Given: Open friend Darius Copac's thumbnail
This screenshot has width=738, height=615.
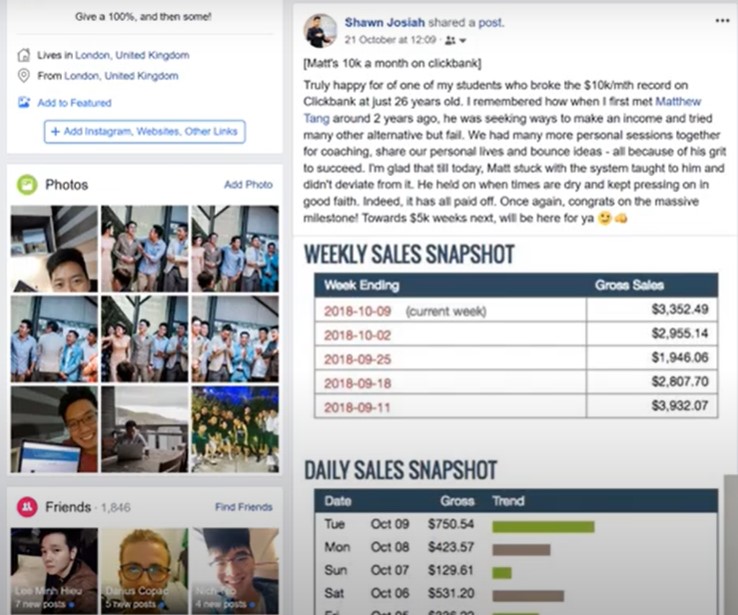Looking at the screenshot, I should pos(144,571).
